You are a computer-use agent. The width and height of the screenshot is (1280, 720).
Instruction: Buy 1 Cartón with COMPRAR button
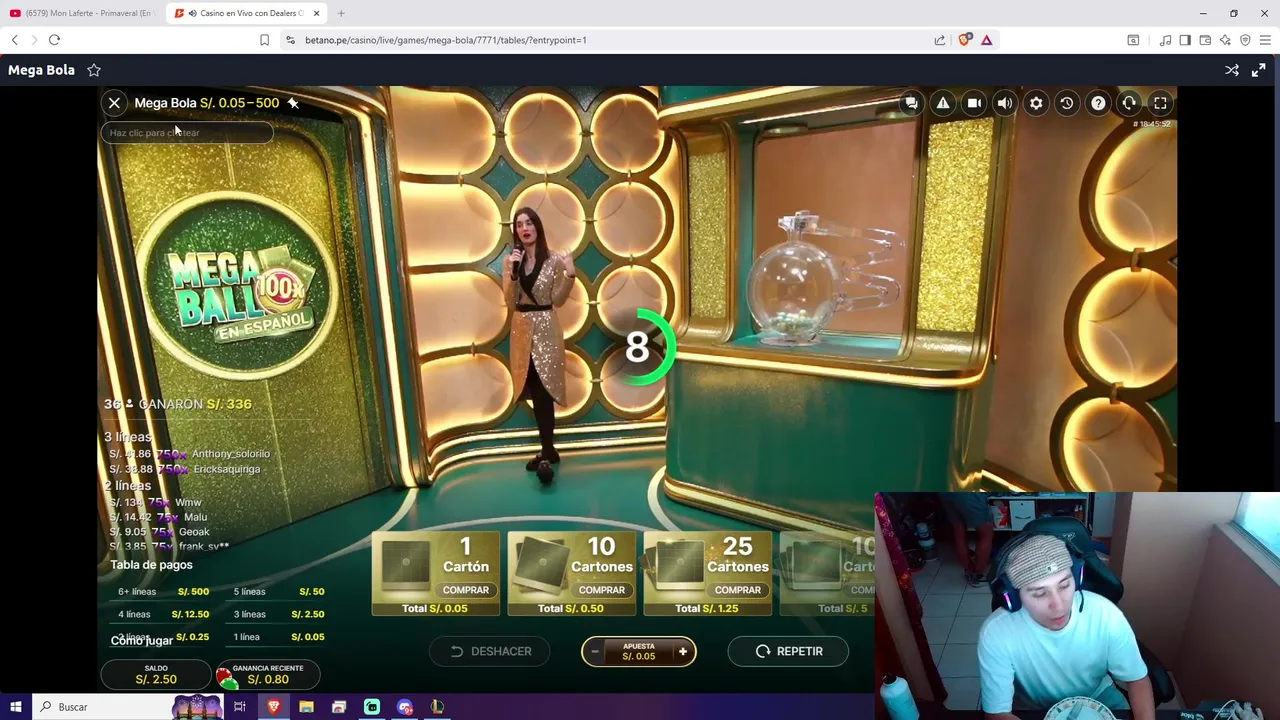pos(465,590)
